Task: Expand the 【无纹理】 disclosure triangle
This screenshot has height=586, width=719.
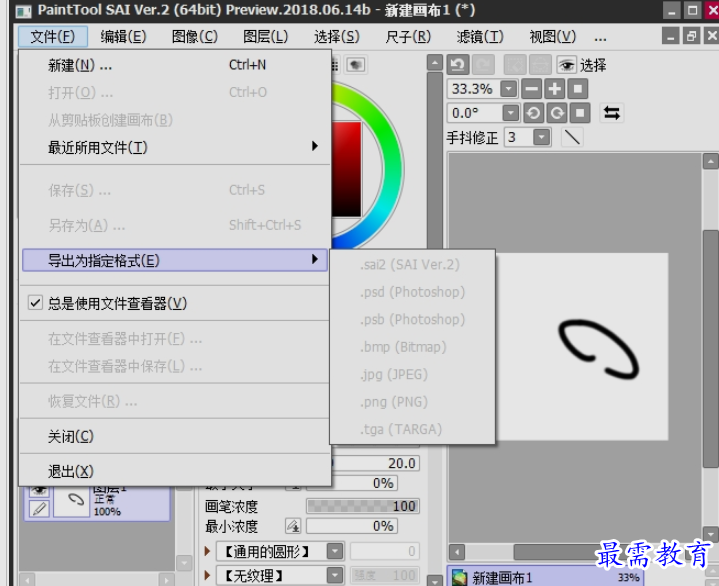Action: coord(208,575)
